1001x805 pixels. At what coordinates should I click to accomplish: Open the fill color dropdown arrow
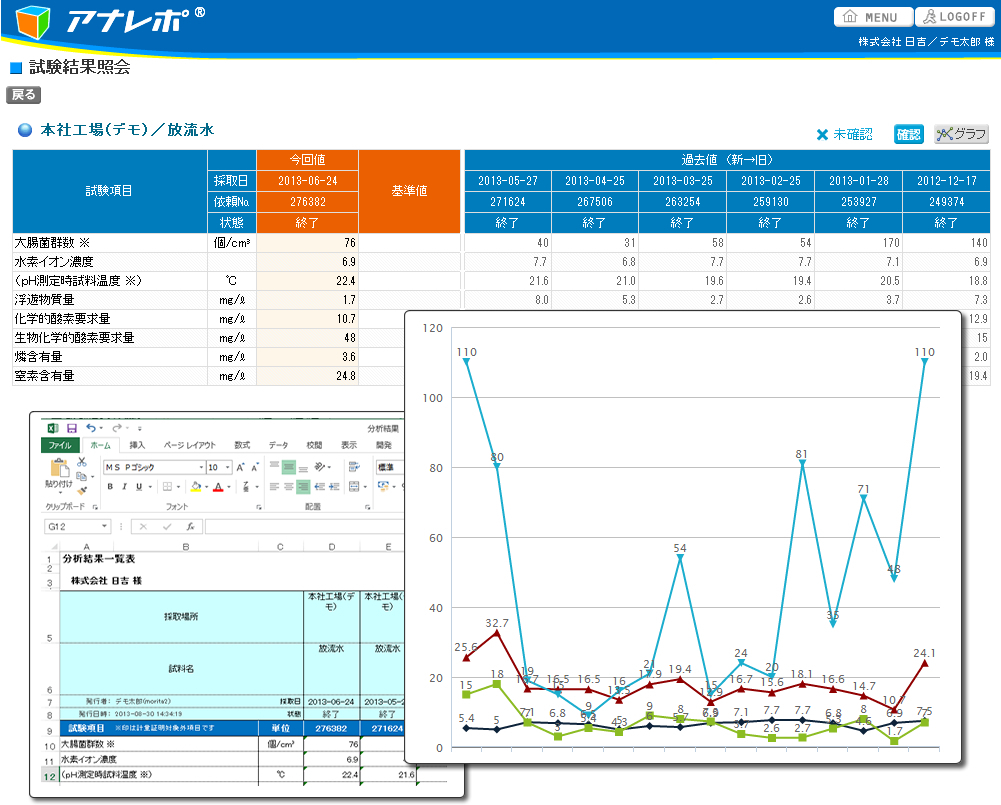206,487
